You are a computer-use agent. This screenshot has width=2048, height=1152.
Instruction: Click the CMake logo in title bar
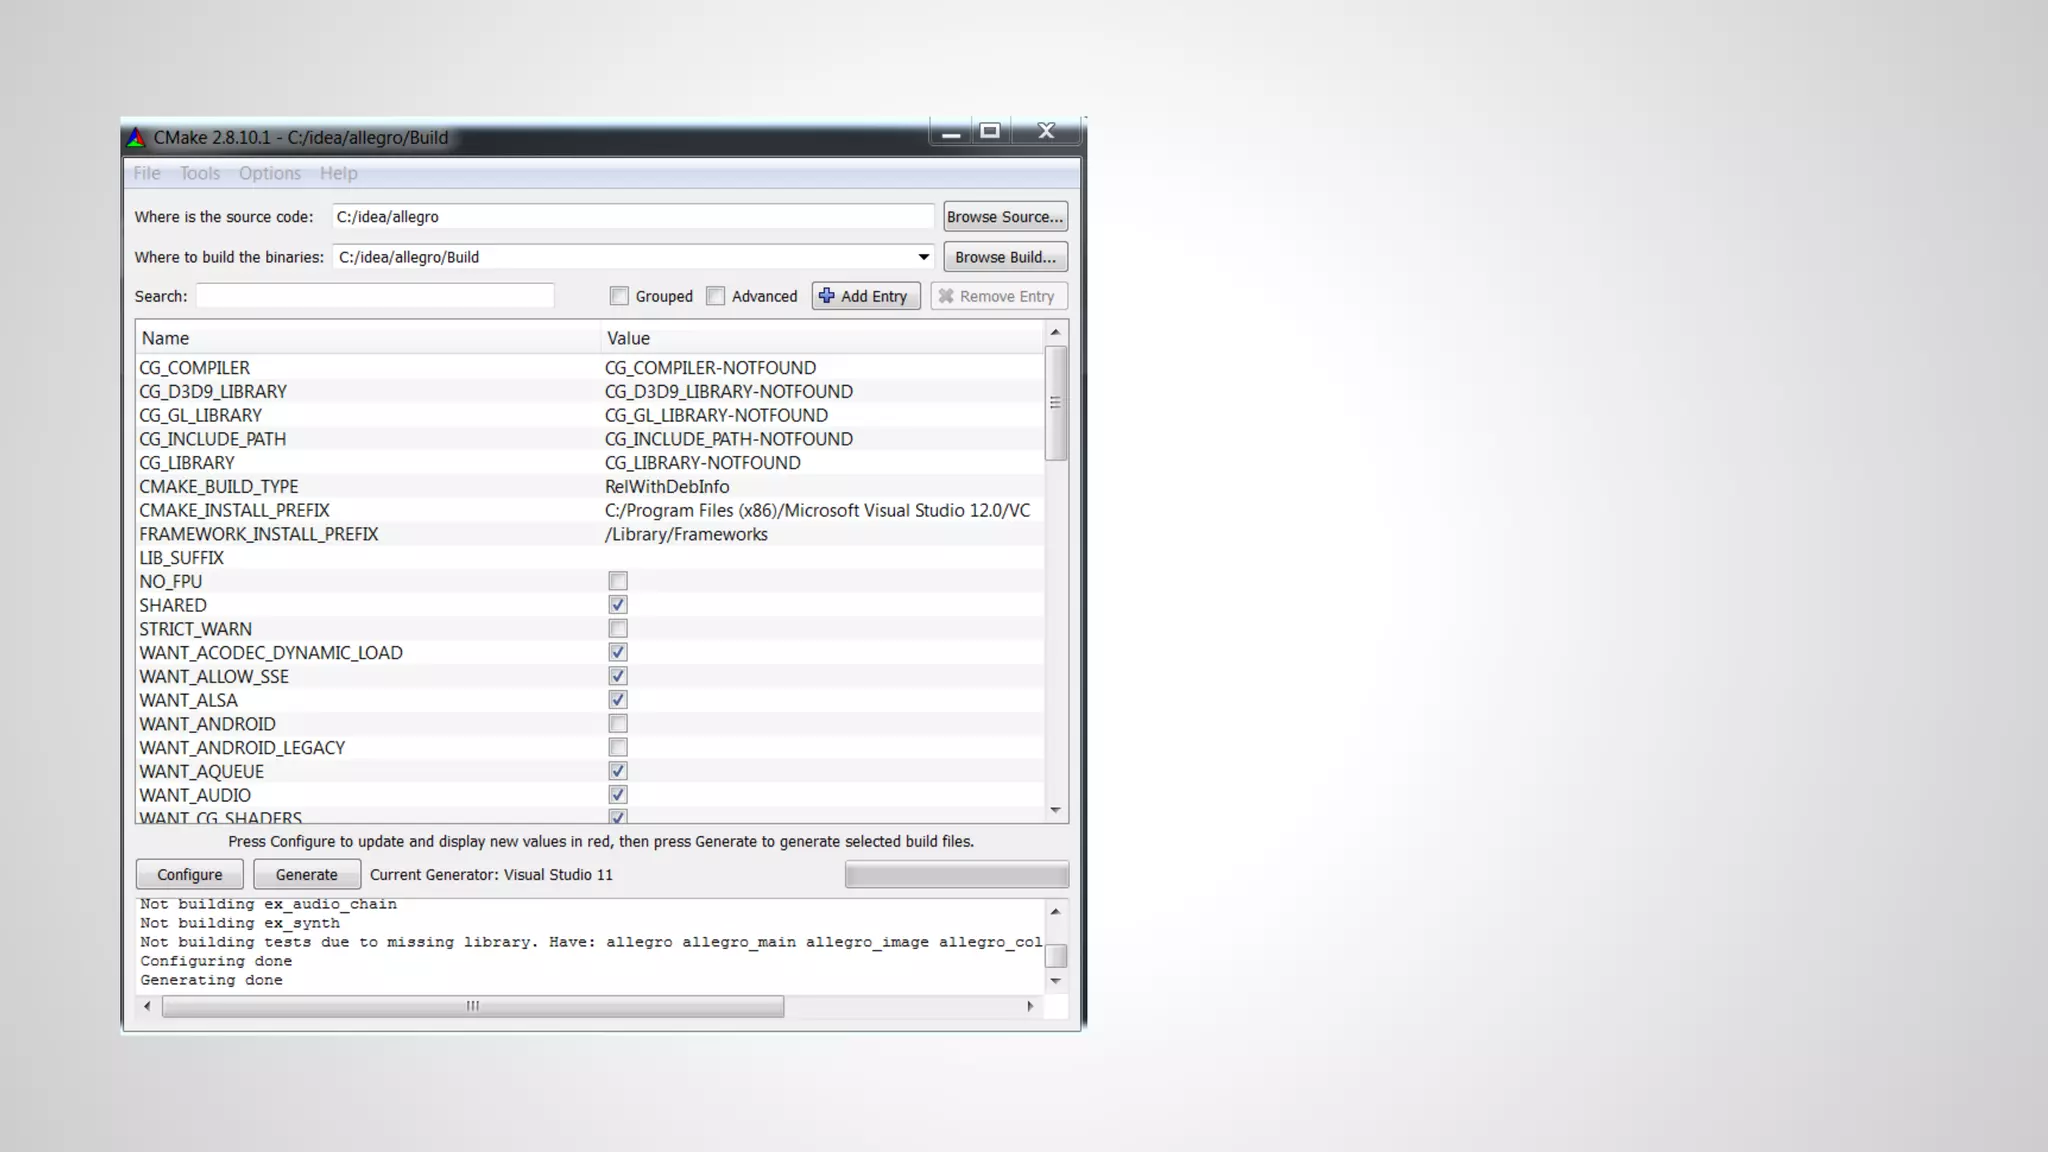coord(136,138)
